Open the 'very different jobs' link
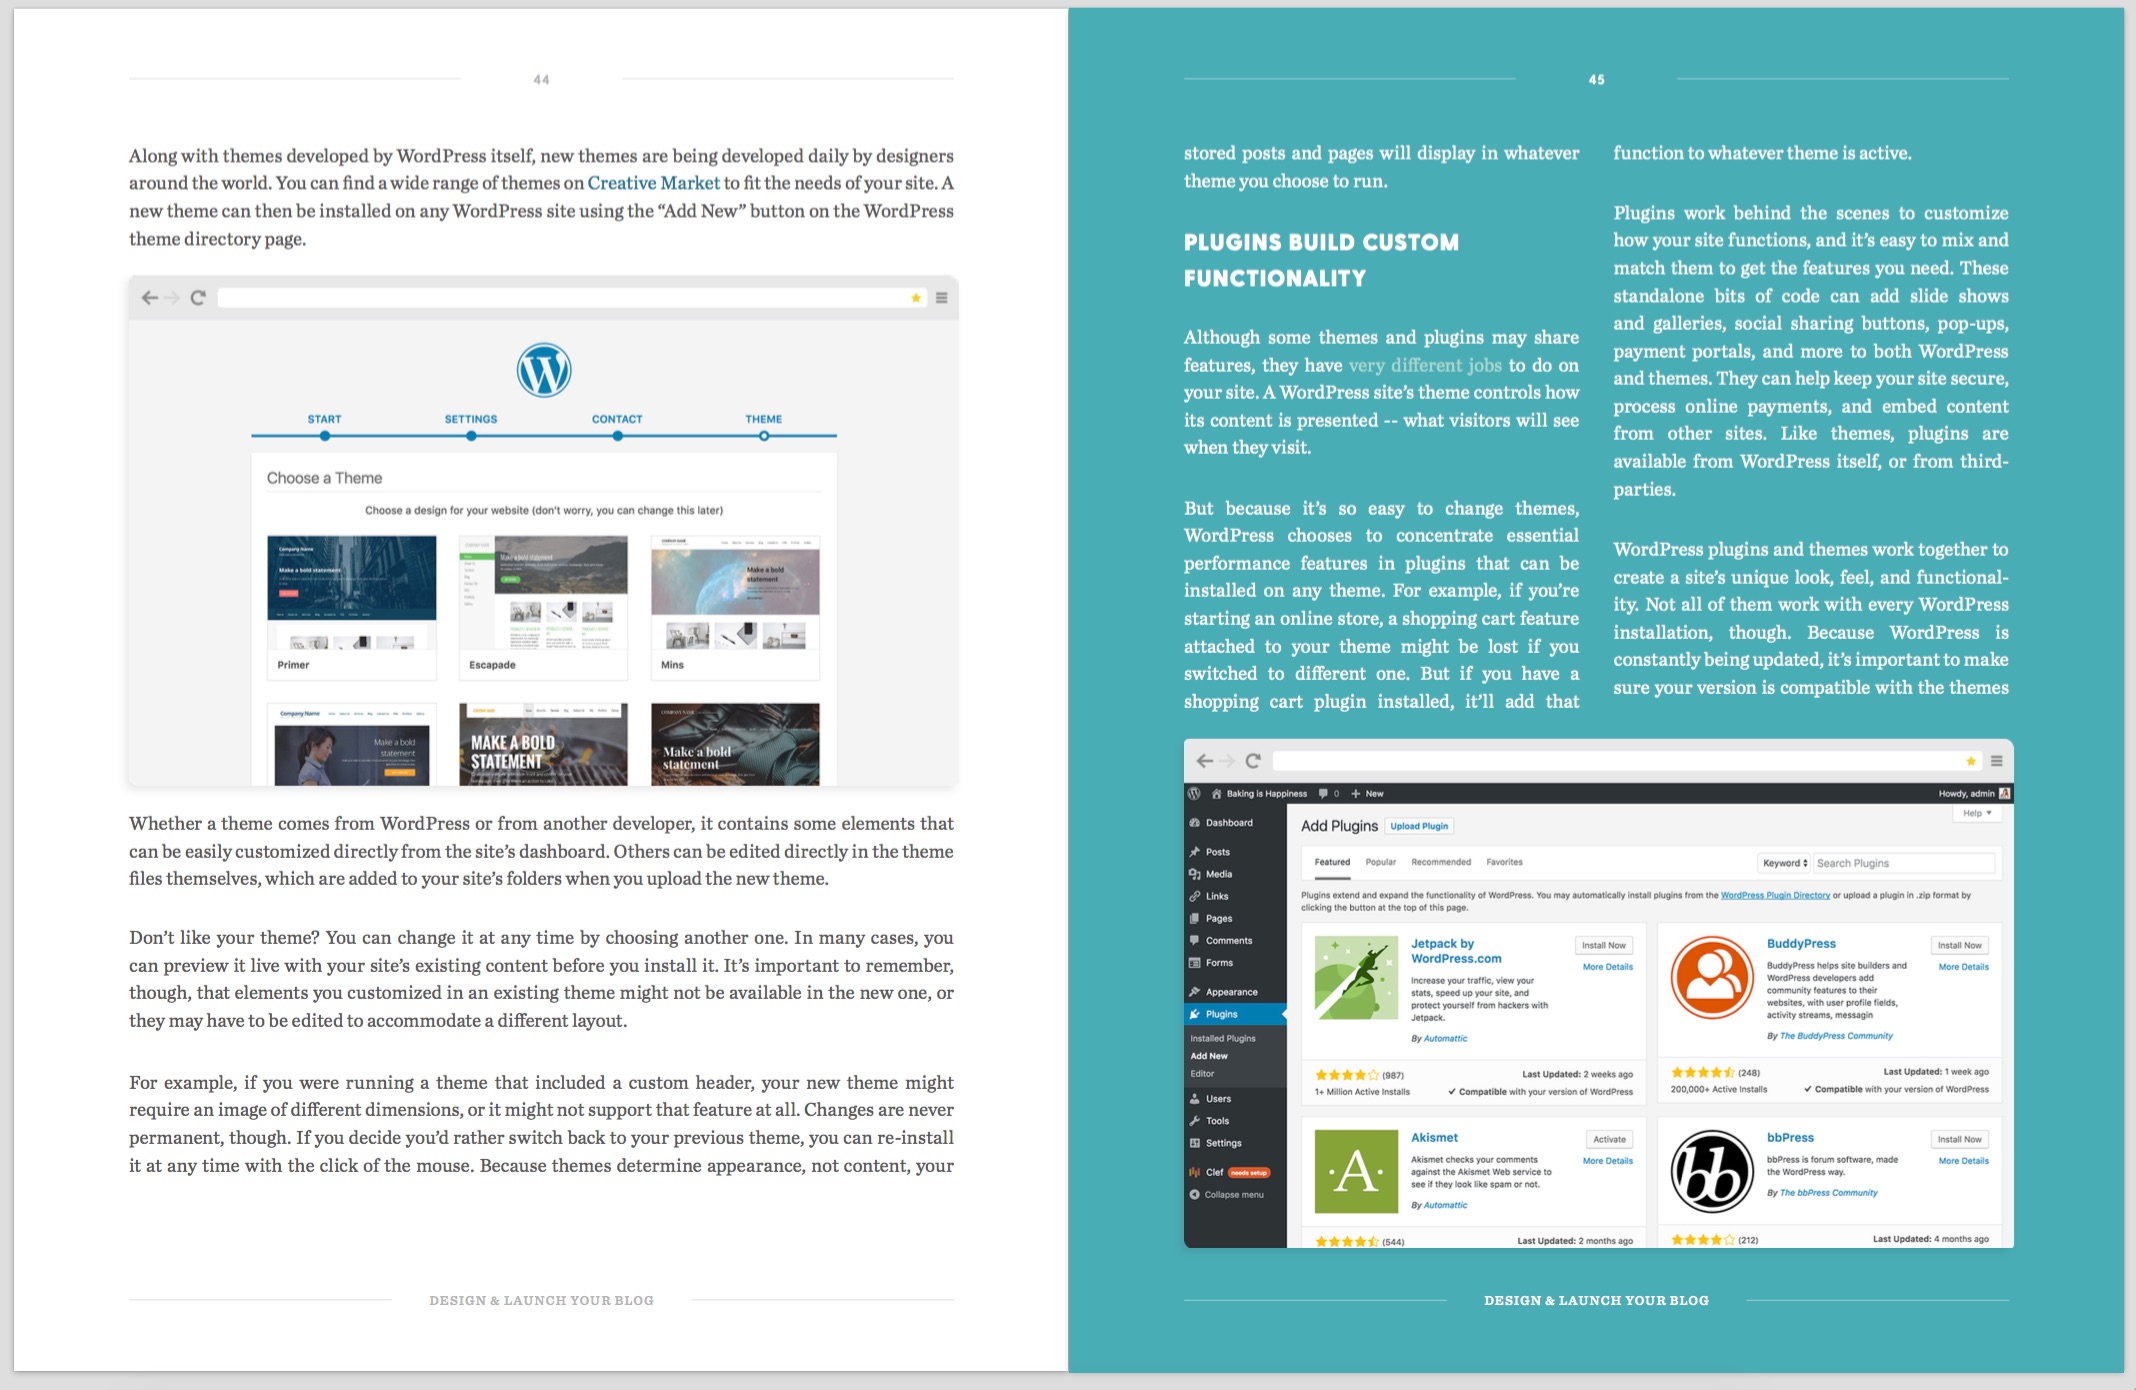 [1425, 365]
